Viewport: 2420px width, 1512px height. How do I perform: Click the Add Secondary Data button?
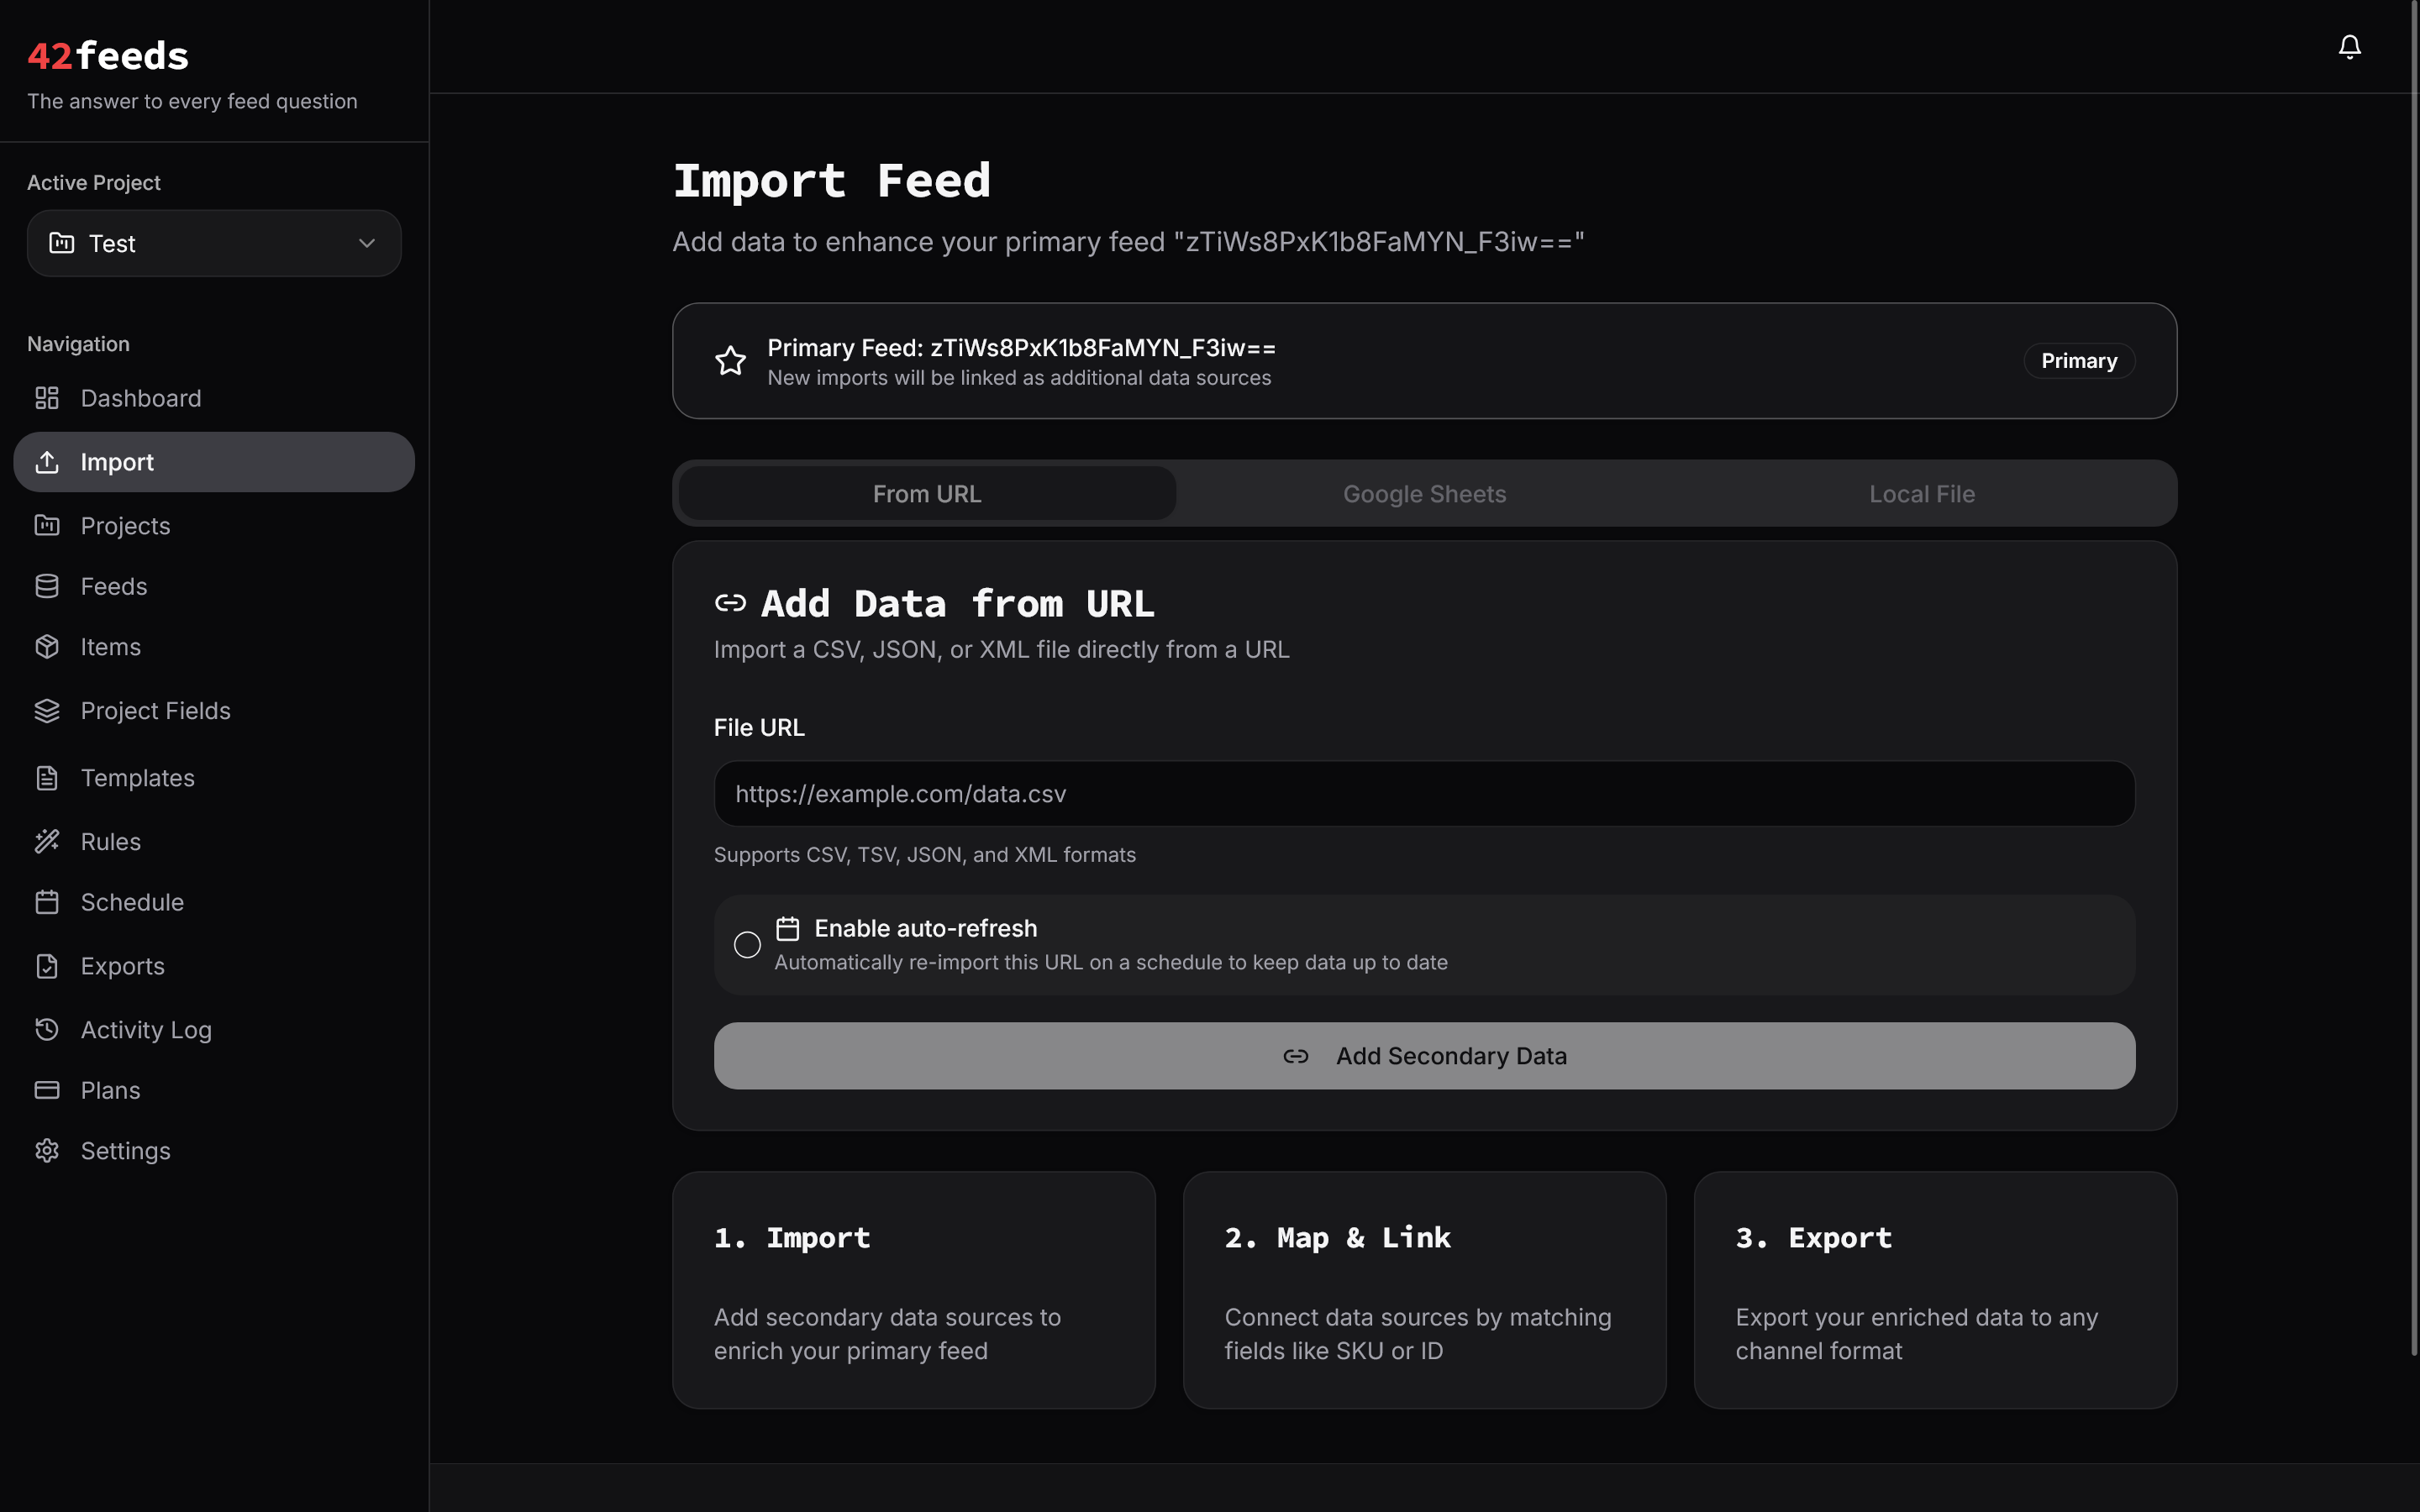click(1424, 1055)
